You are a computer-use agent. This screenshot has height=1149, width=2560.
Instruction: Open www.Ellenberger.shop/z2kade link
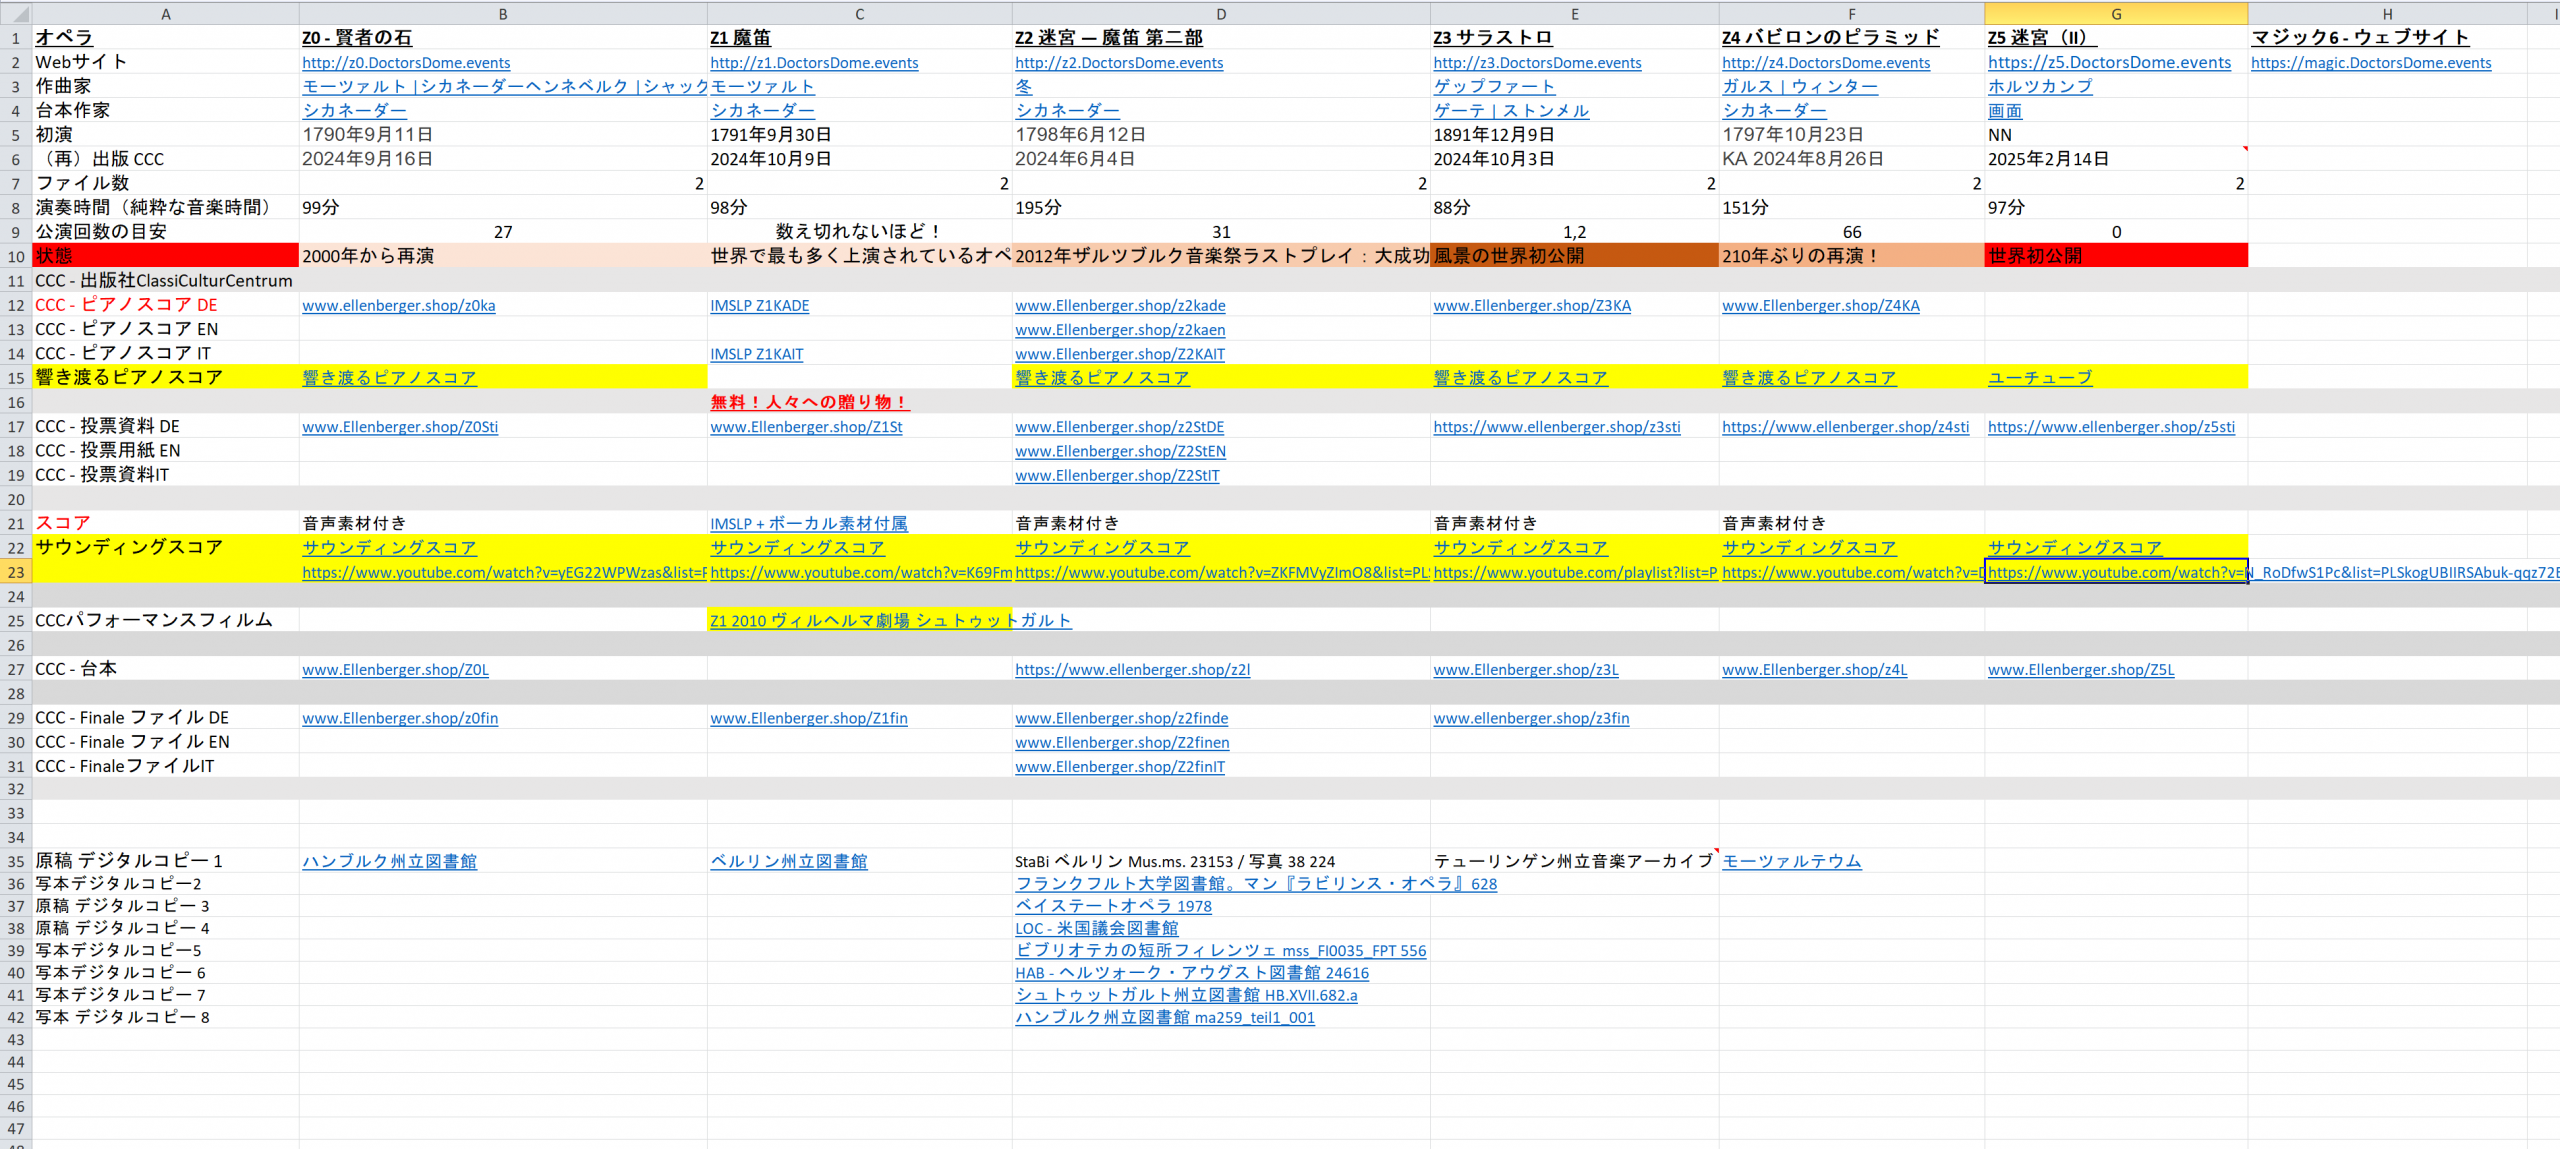tap(1120, 305)
